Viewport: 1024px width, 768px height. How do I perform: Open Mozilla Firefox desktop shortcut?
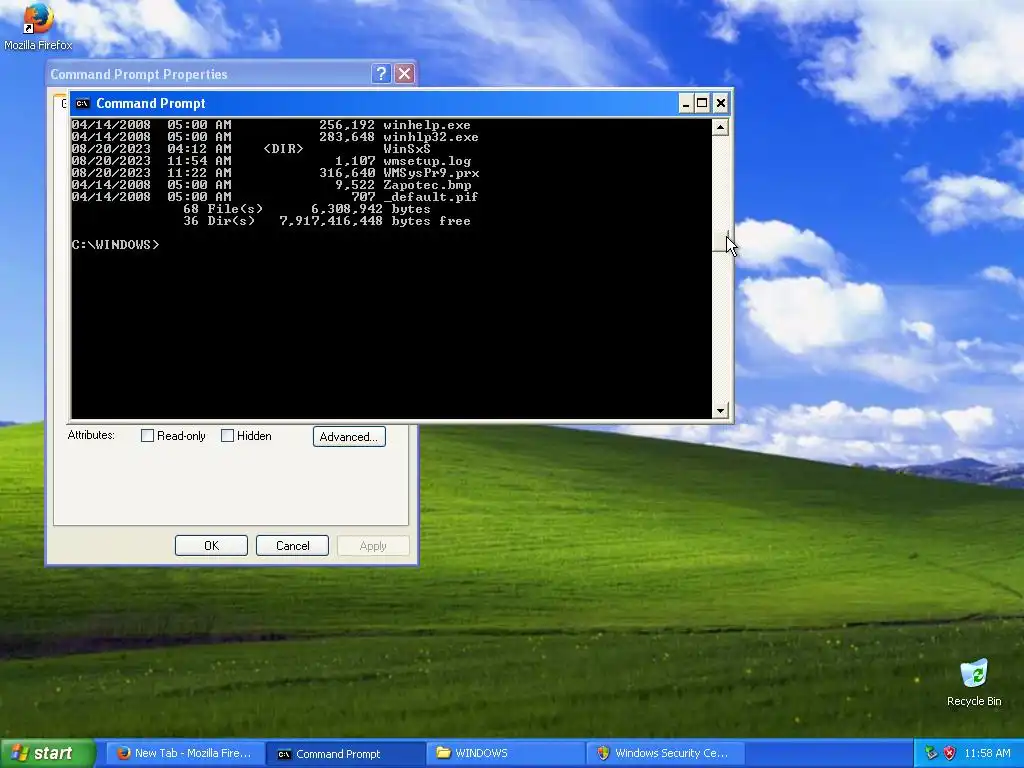[x=38, y=26]
